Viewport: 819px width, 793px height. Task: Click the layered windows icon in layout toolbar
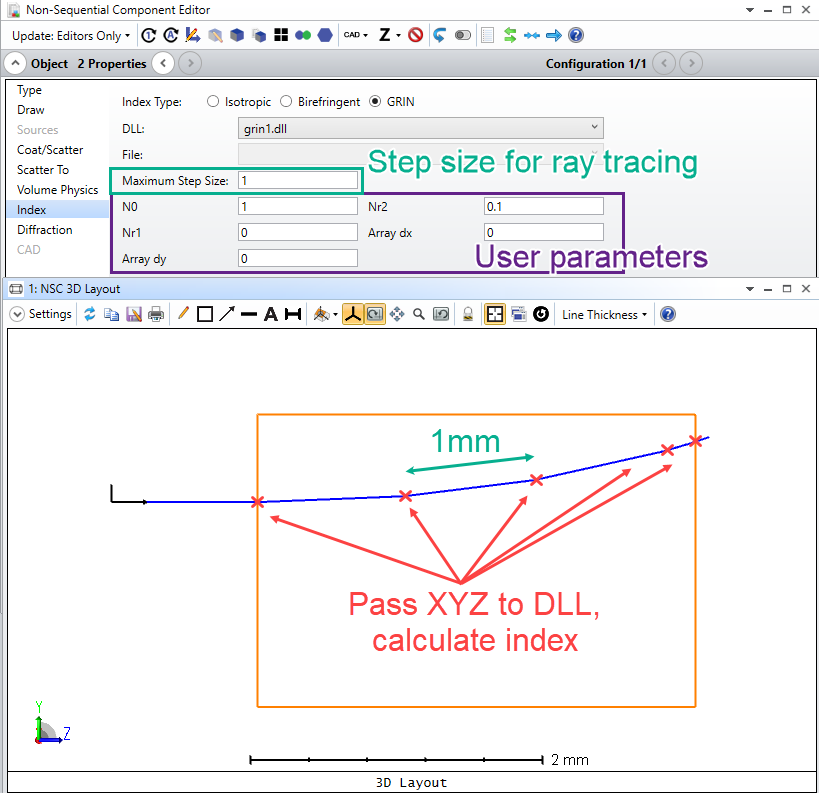pos(519,314)
